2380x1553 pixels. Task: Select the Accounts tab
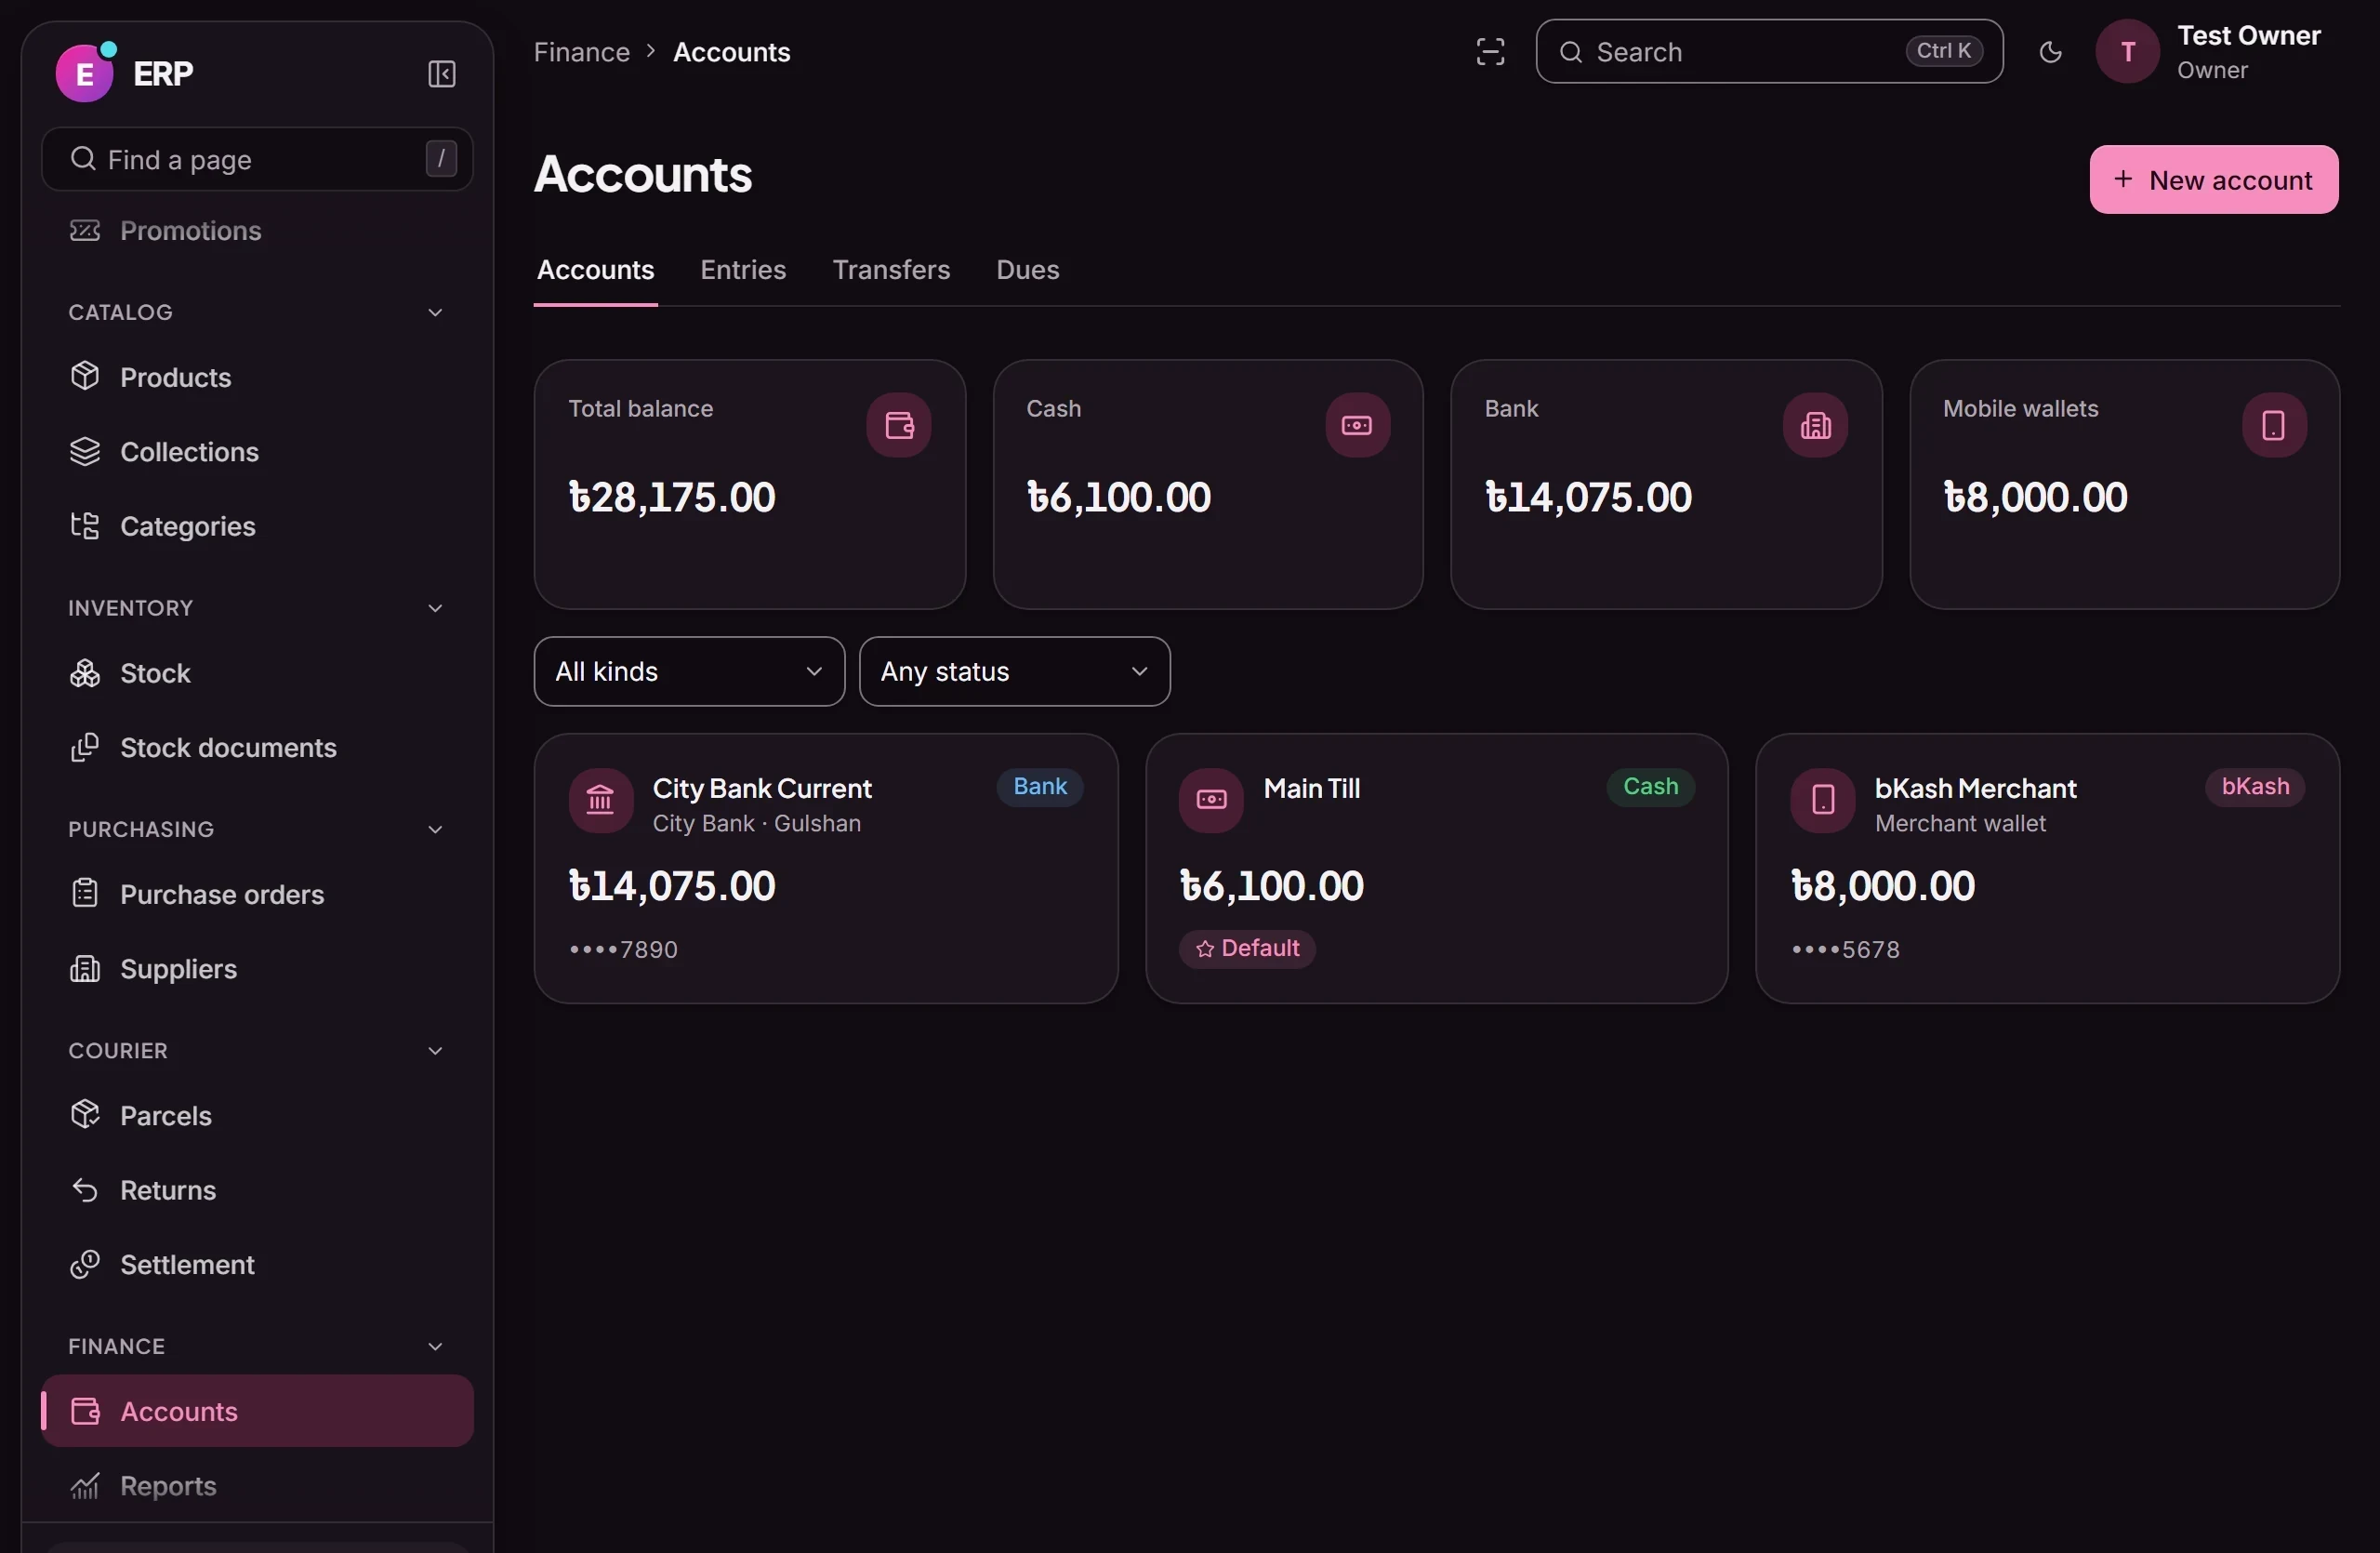tap(595, 270)
